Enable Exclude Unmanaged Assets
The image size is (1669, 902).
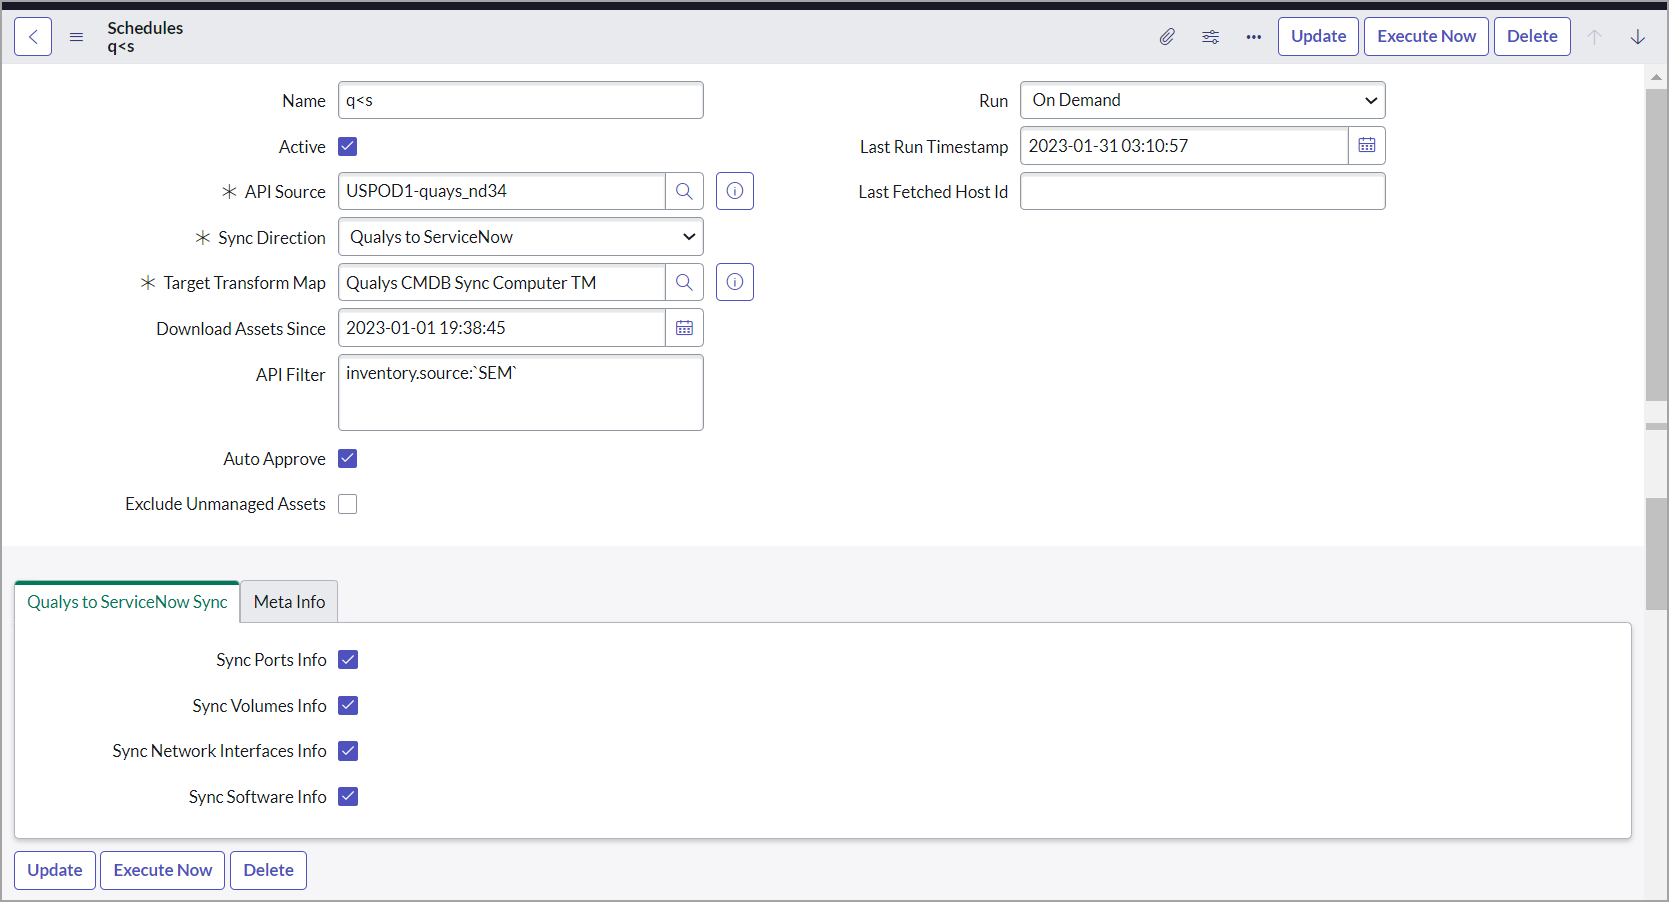pyautogui.click(x=348, y=504)
